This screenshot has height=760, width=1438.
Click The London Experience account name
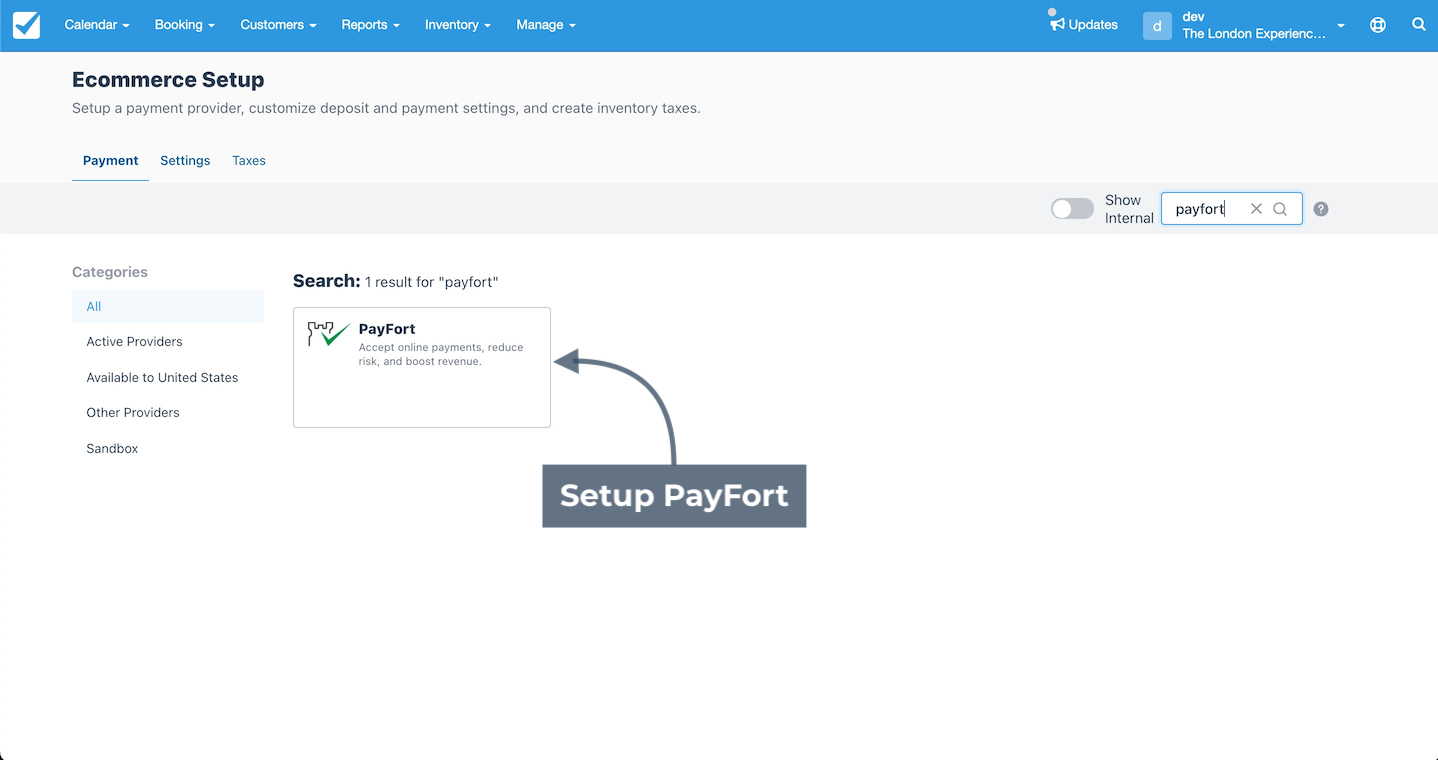(x=1254, y=34)
